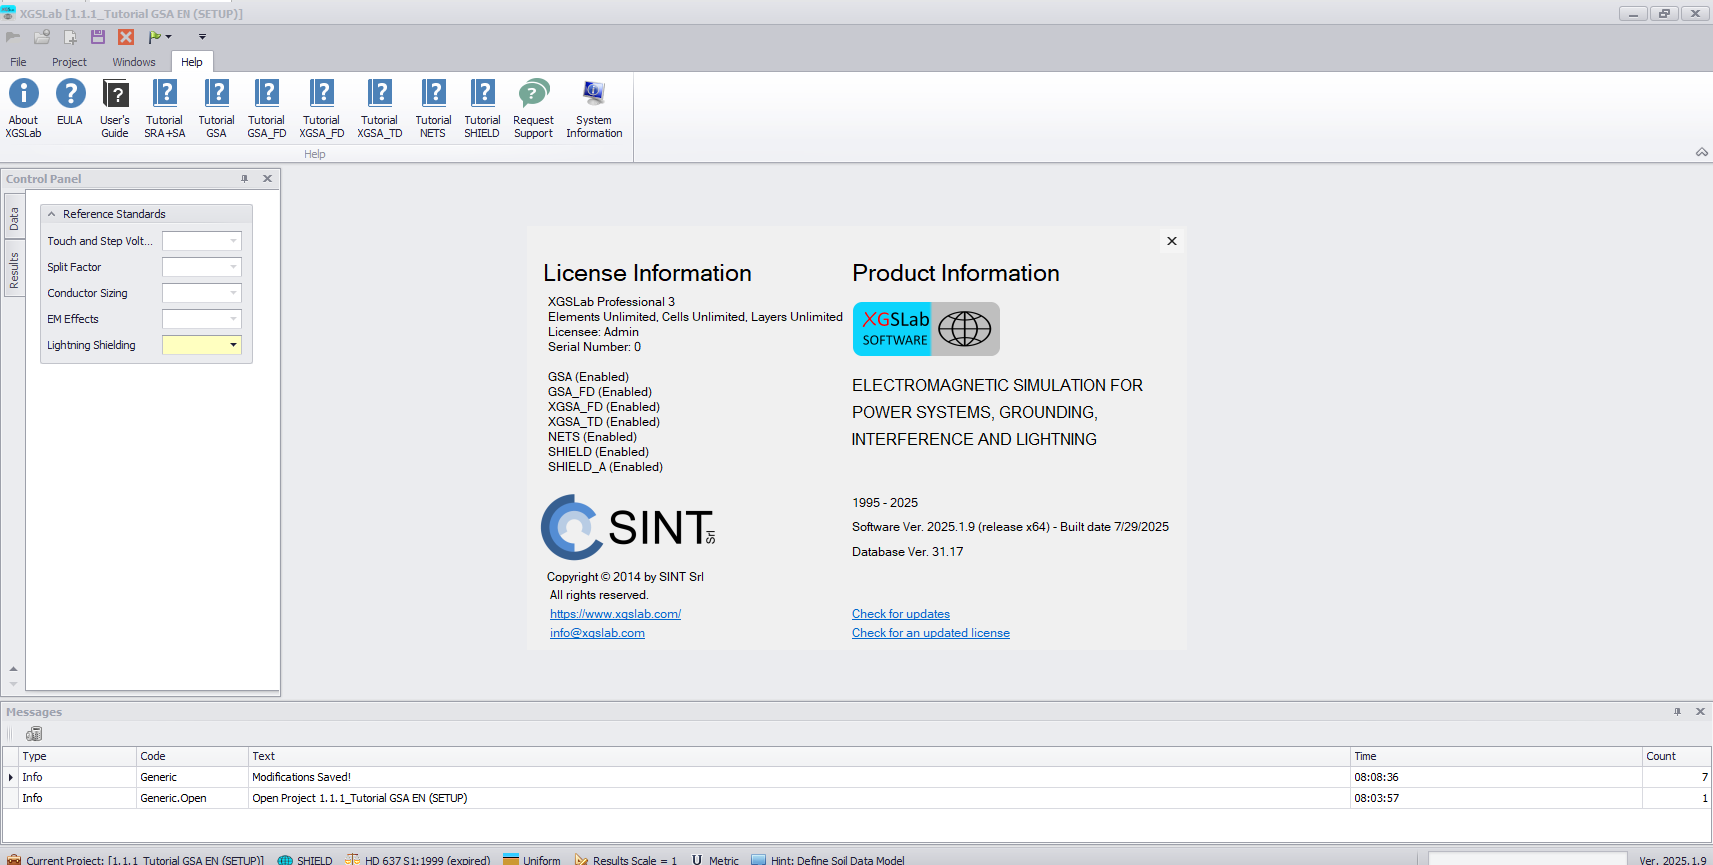
Task: Switch to the Results side tab
Action: point(14,270)
